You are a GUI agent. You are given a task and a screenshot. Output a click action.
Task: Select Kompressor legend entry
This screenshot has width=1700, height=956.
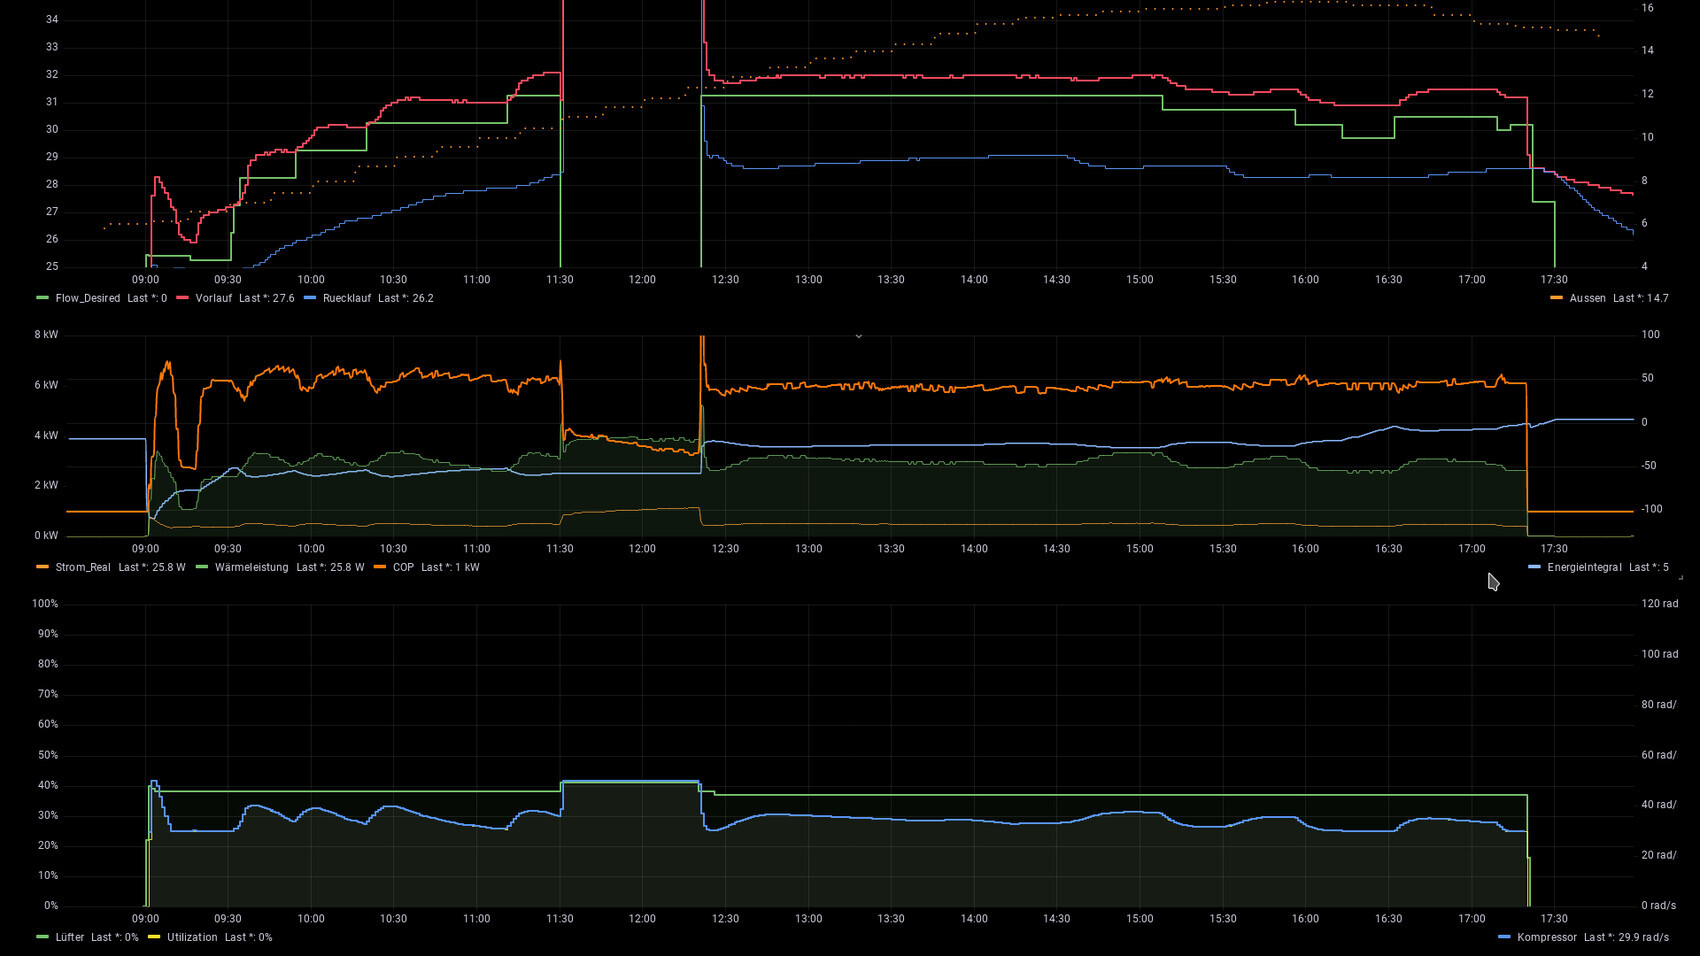[x=1546, y=937]
